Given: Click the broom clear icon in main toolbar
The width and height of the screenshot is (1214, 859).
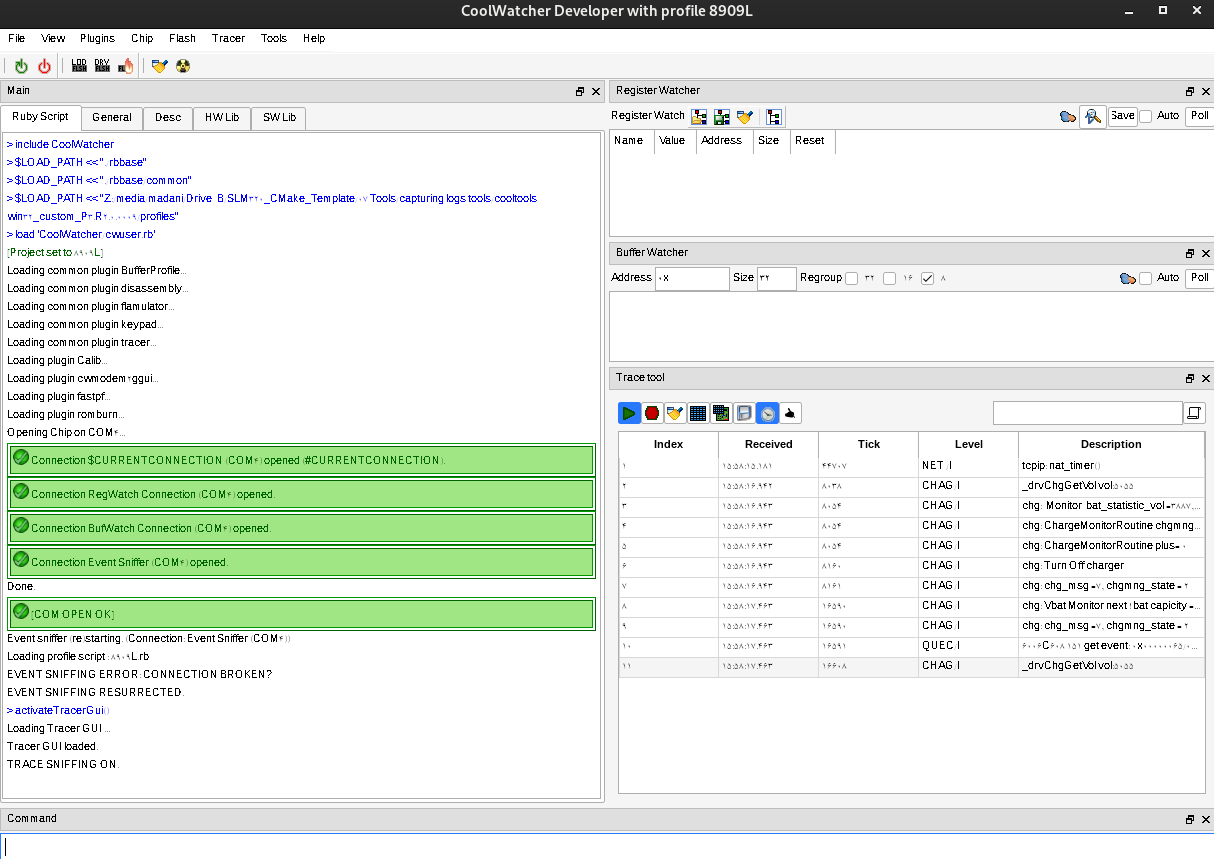Looking at the screenshot, I should [159, 66].
